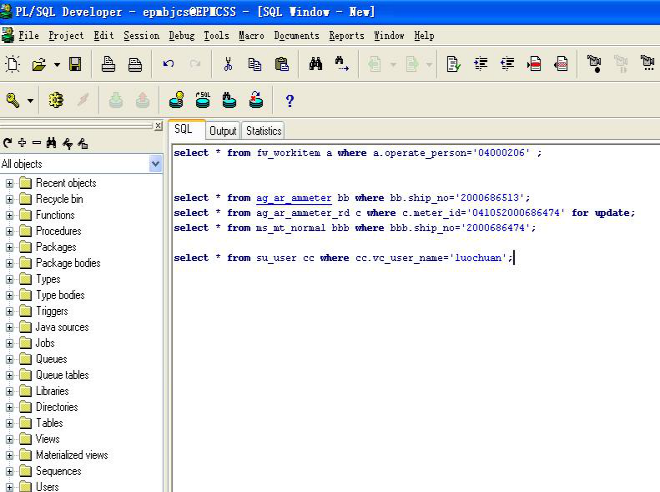Click the Commit database icon

[116, 100]
